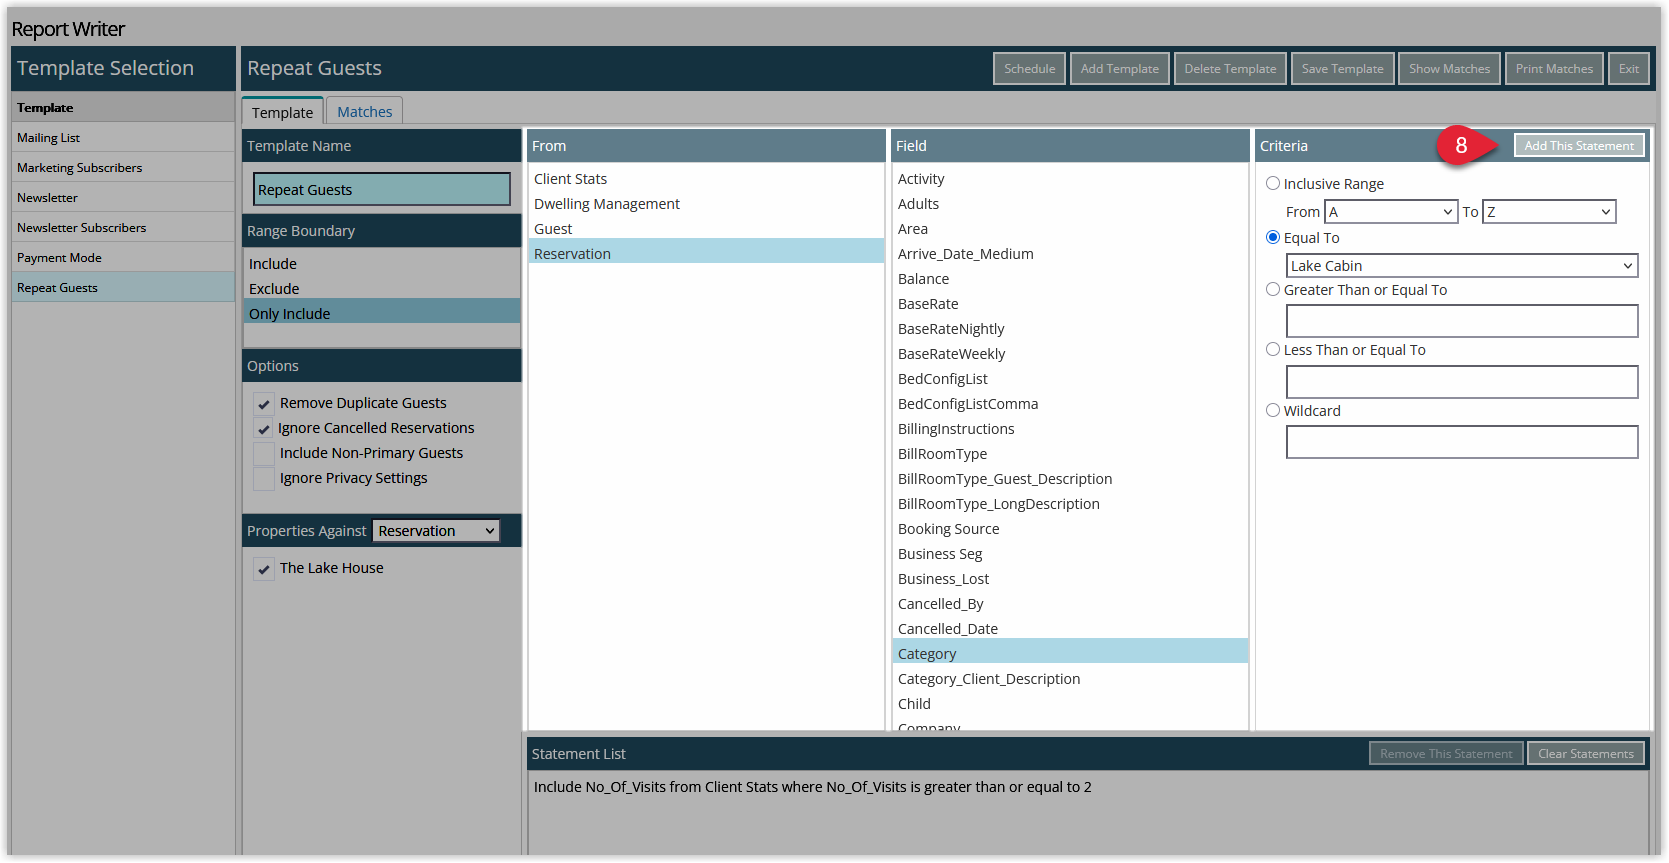Select BillingInstructions field

click(1070, 429)
